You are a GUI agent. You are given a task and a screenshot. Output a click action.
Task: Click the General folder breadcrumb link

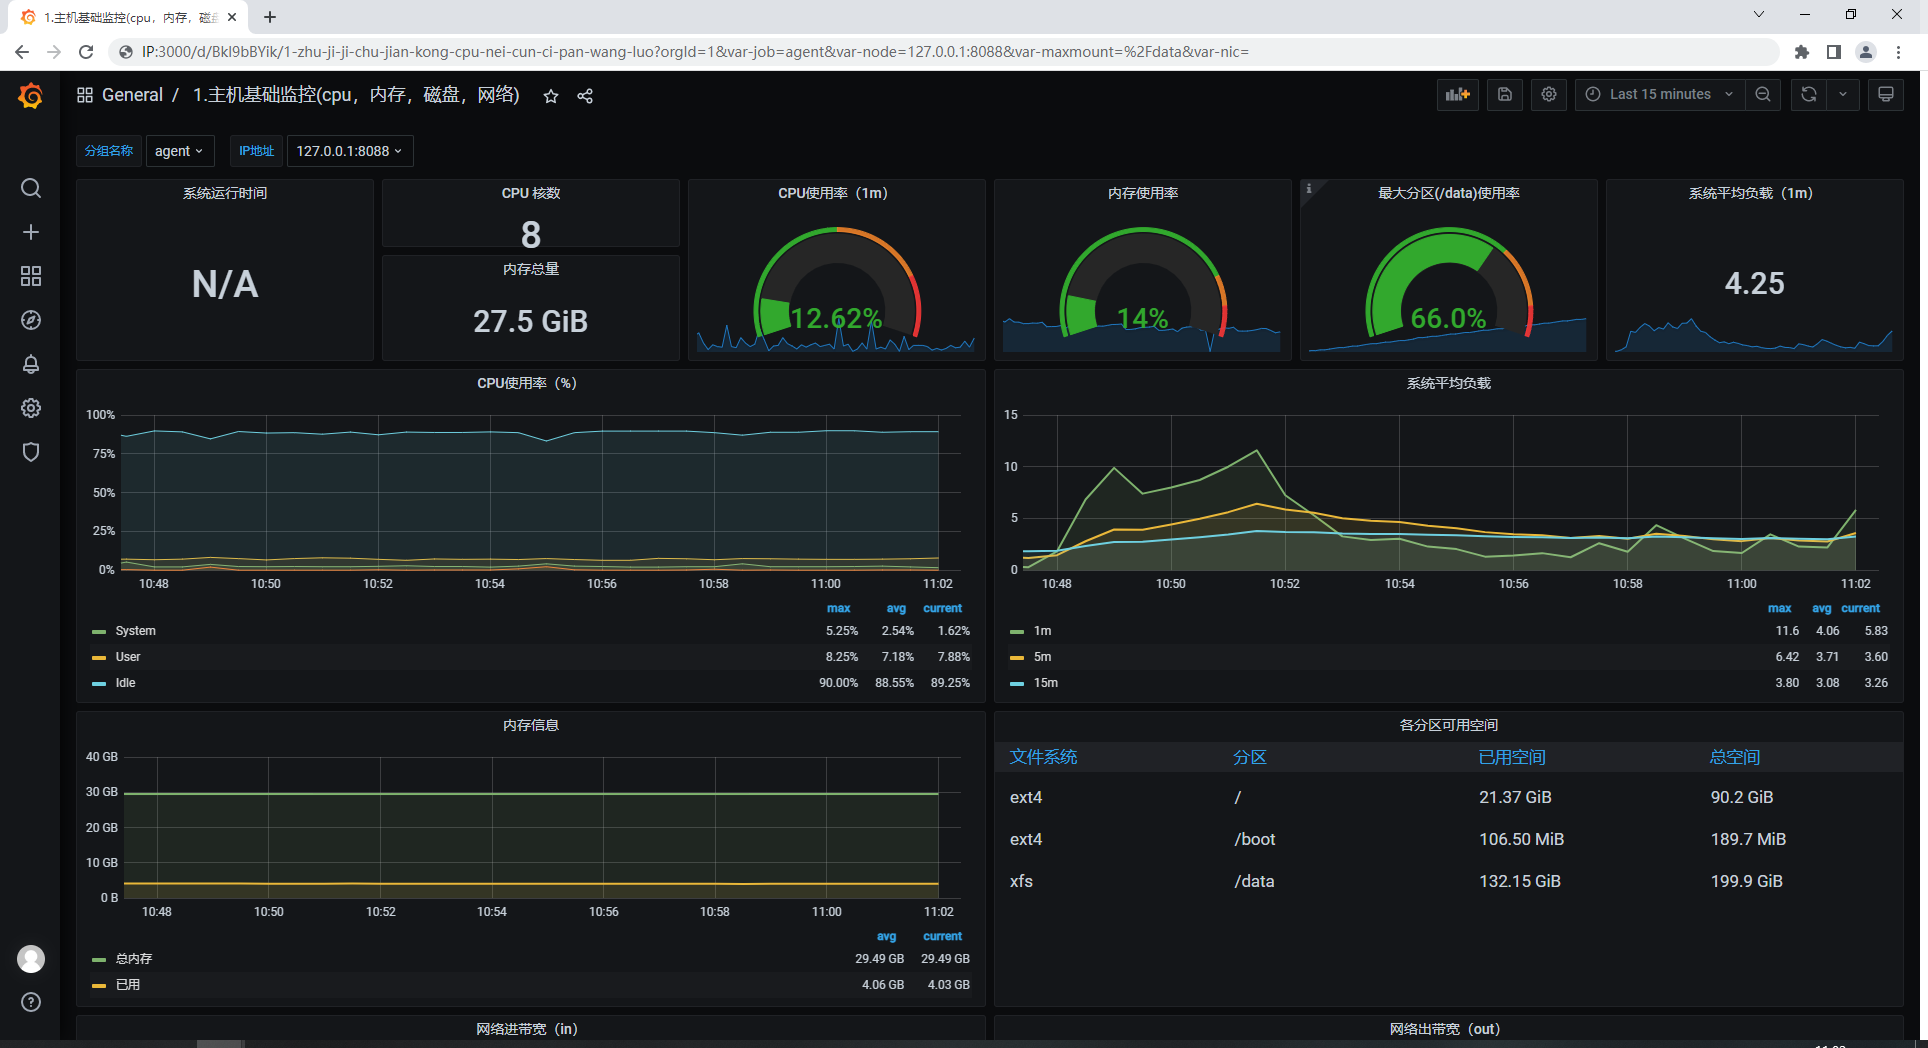point(132,95)
